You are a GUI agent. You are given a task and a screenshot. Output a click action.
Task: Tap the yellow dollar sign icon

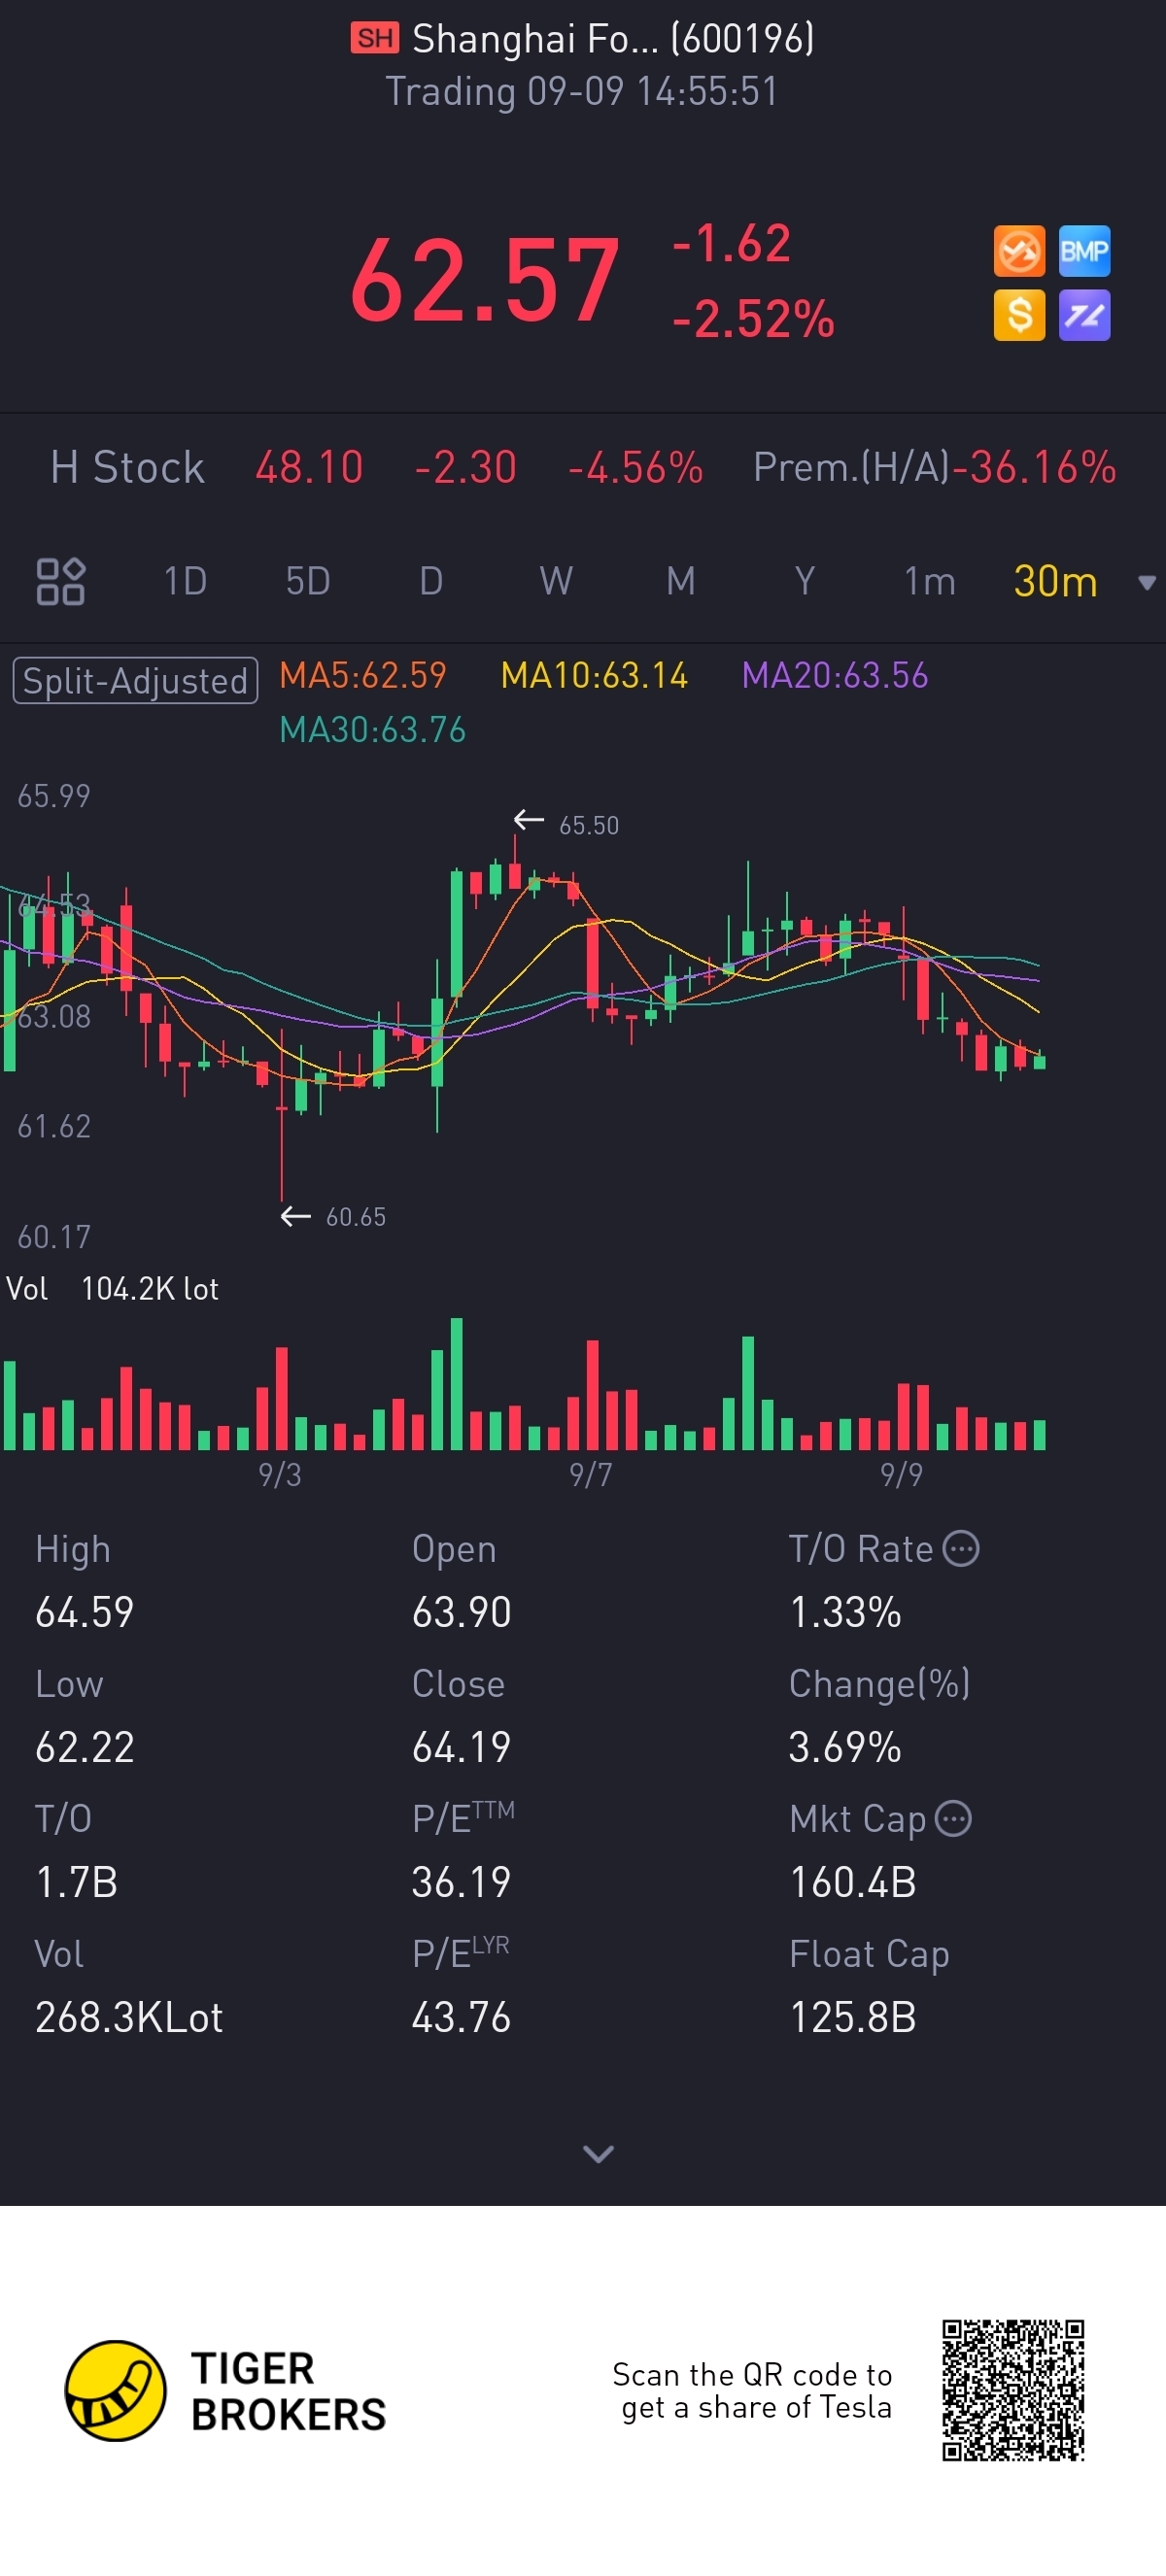[1018, 315]
